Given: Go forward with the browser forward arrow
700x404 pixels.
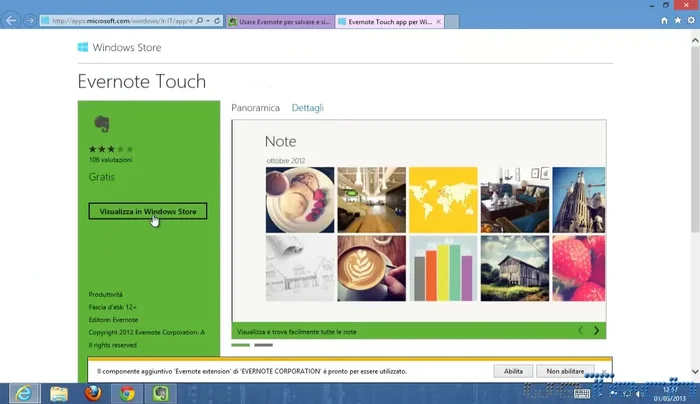Looking at the screenshot, I should click(x=30, y=21).
